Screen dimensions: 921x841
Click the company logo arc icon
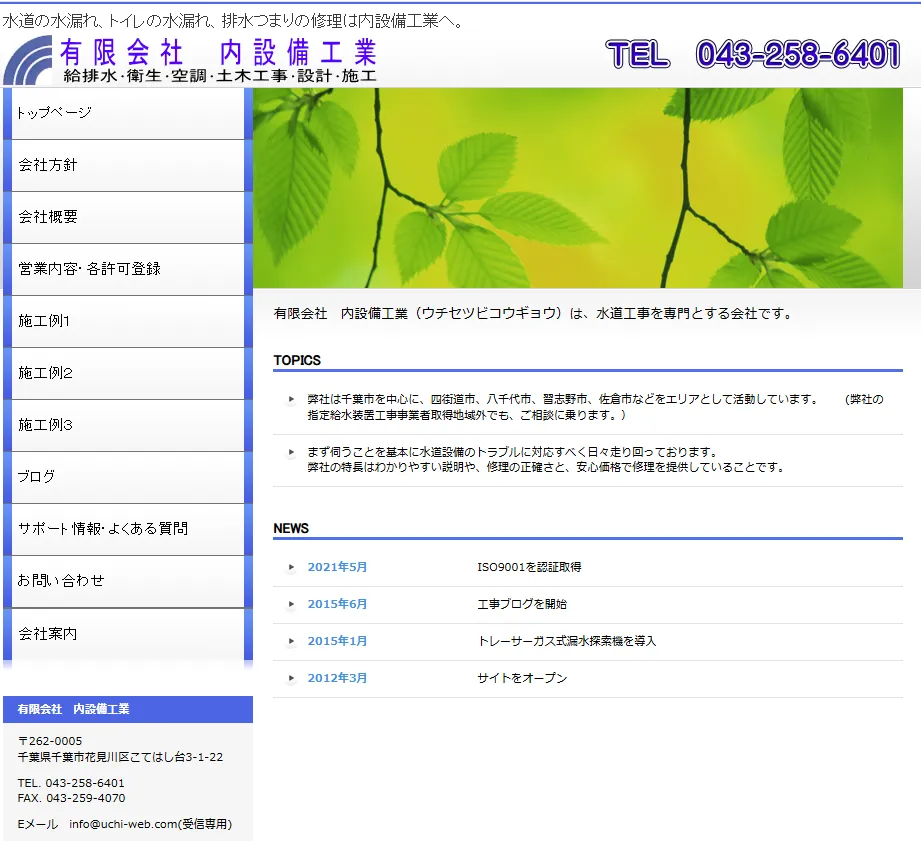[x=28, y=61]
